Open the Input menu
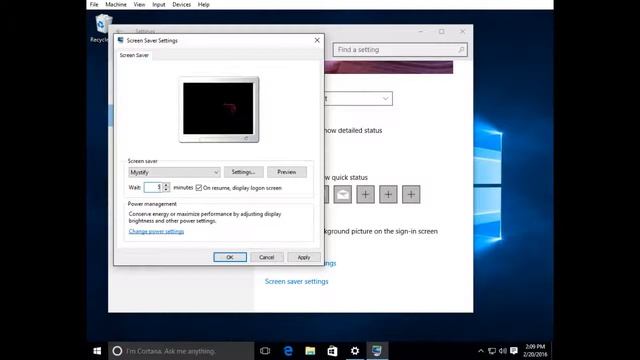Viewport: 640px width, 360px height. pos(159,4)
